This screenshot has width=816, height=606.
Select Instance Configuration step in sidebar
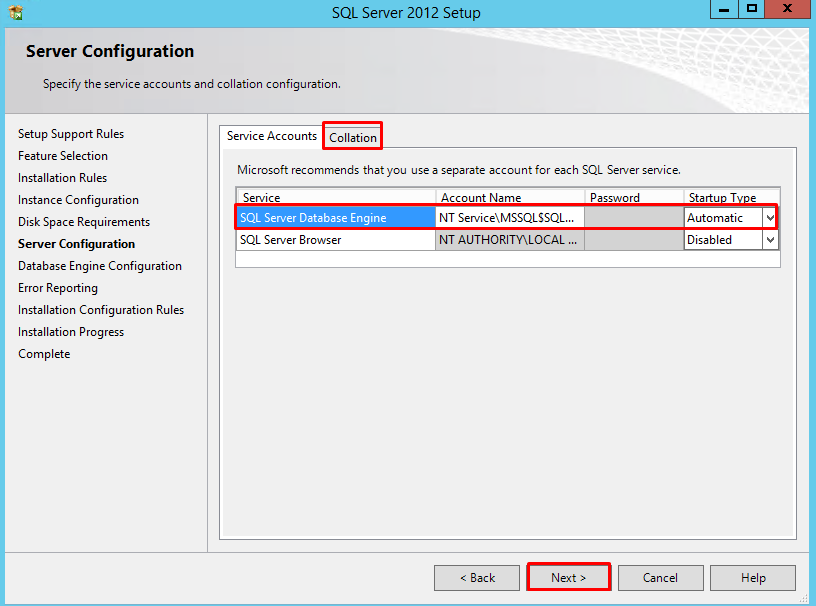click(78, 200)
